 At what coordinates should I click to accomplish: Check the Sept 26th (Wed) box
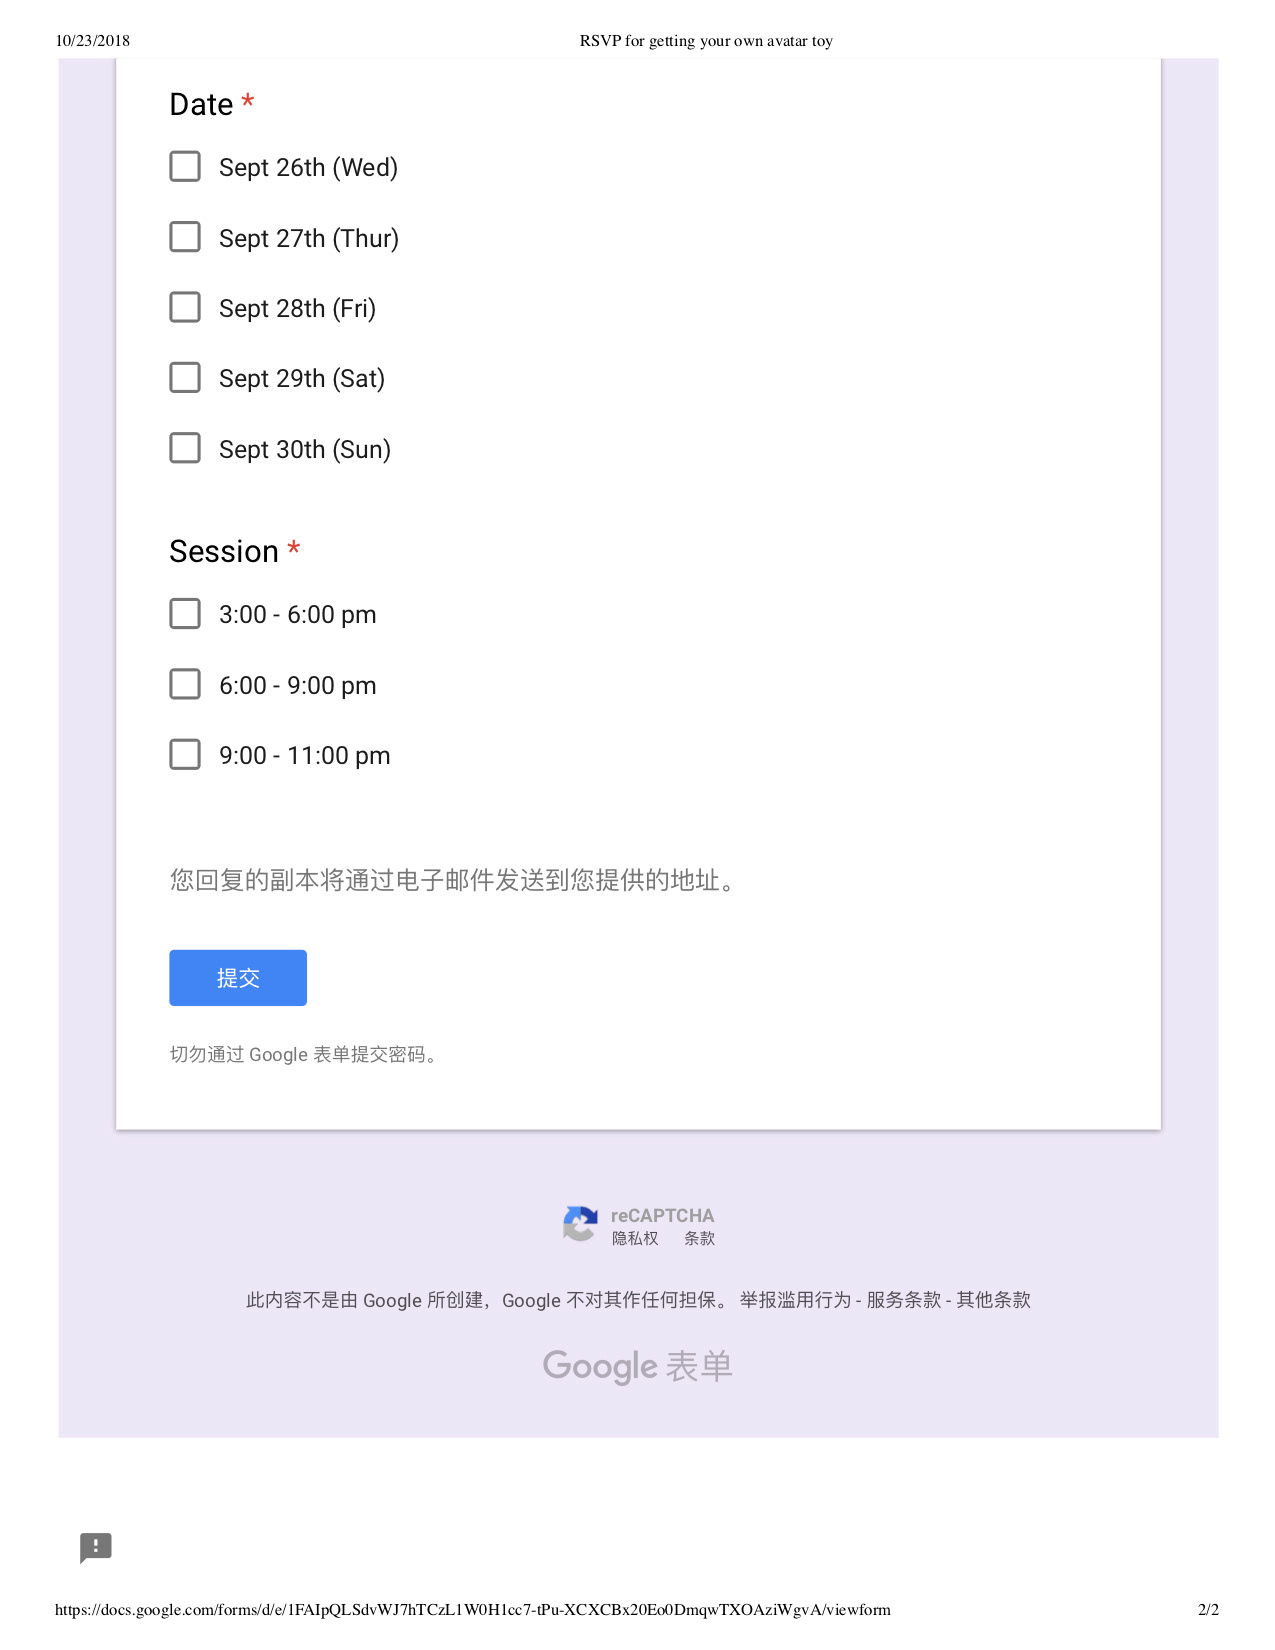tap(185, 166)
